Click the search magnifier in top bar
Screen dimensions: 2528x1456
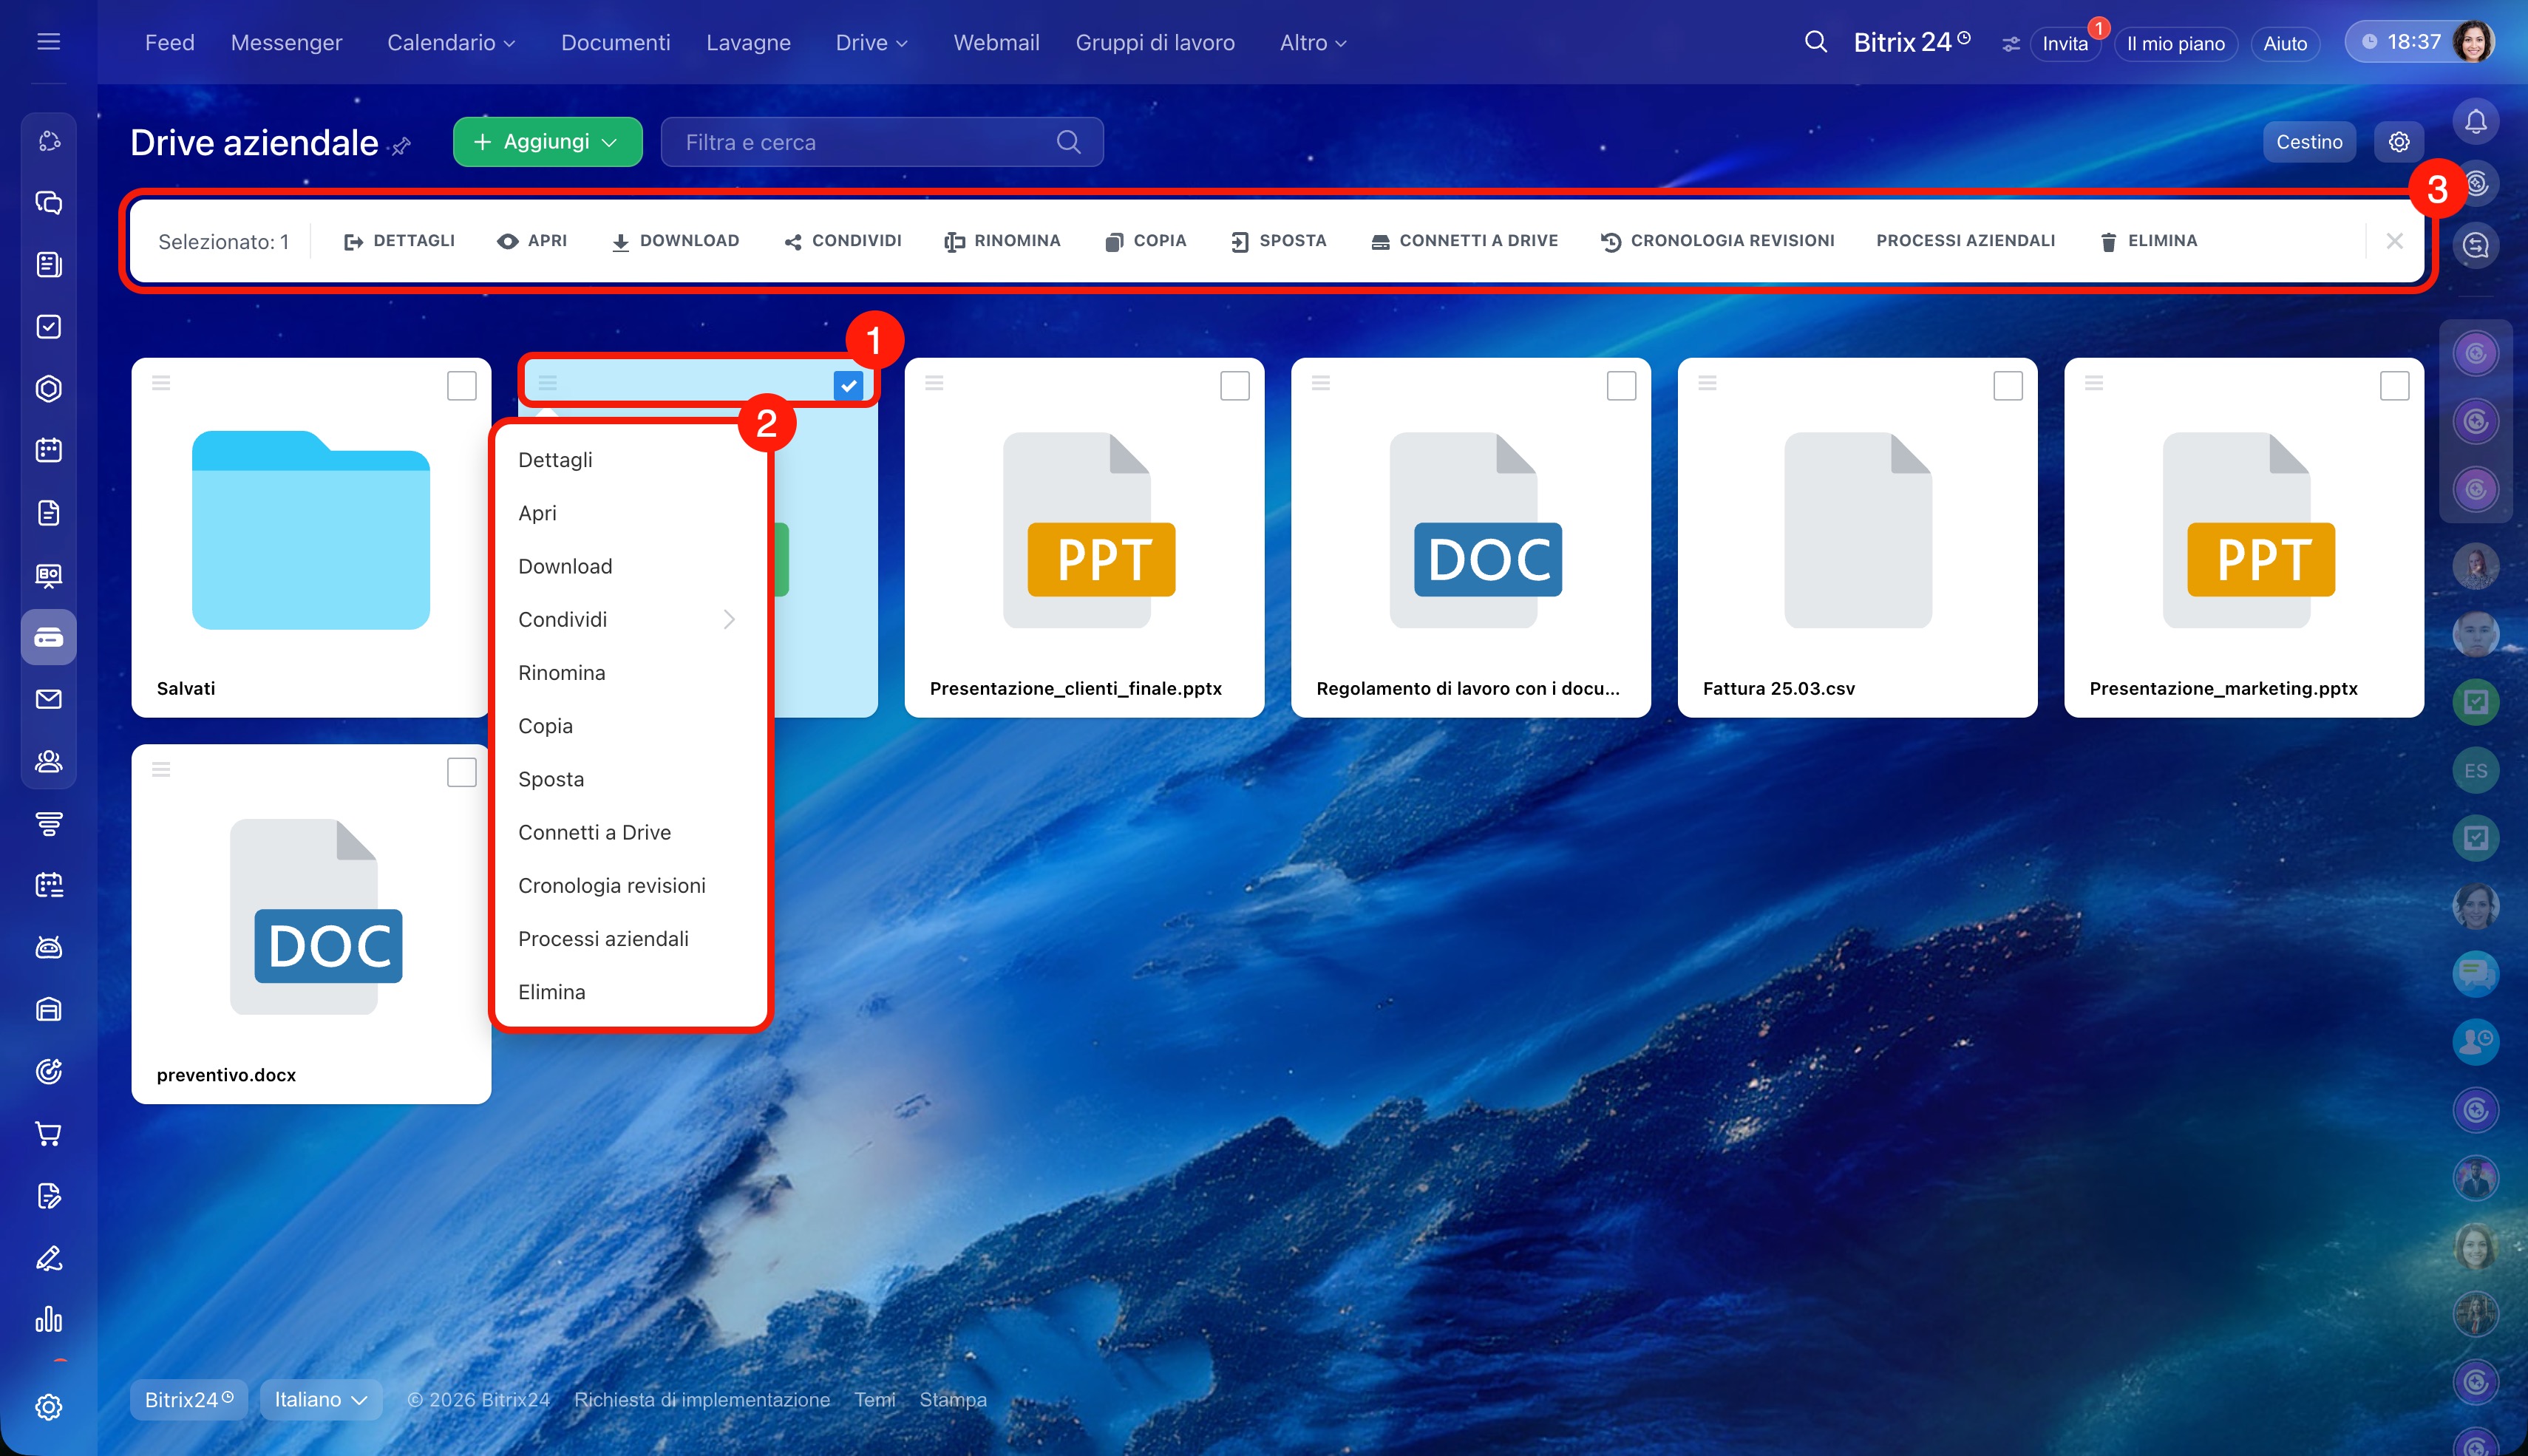(x=1815, y=42)
